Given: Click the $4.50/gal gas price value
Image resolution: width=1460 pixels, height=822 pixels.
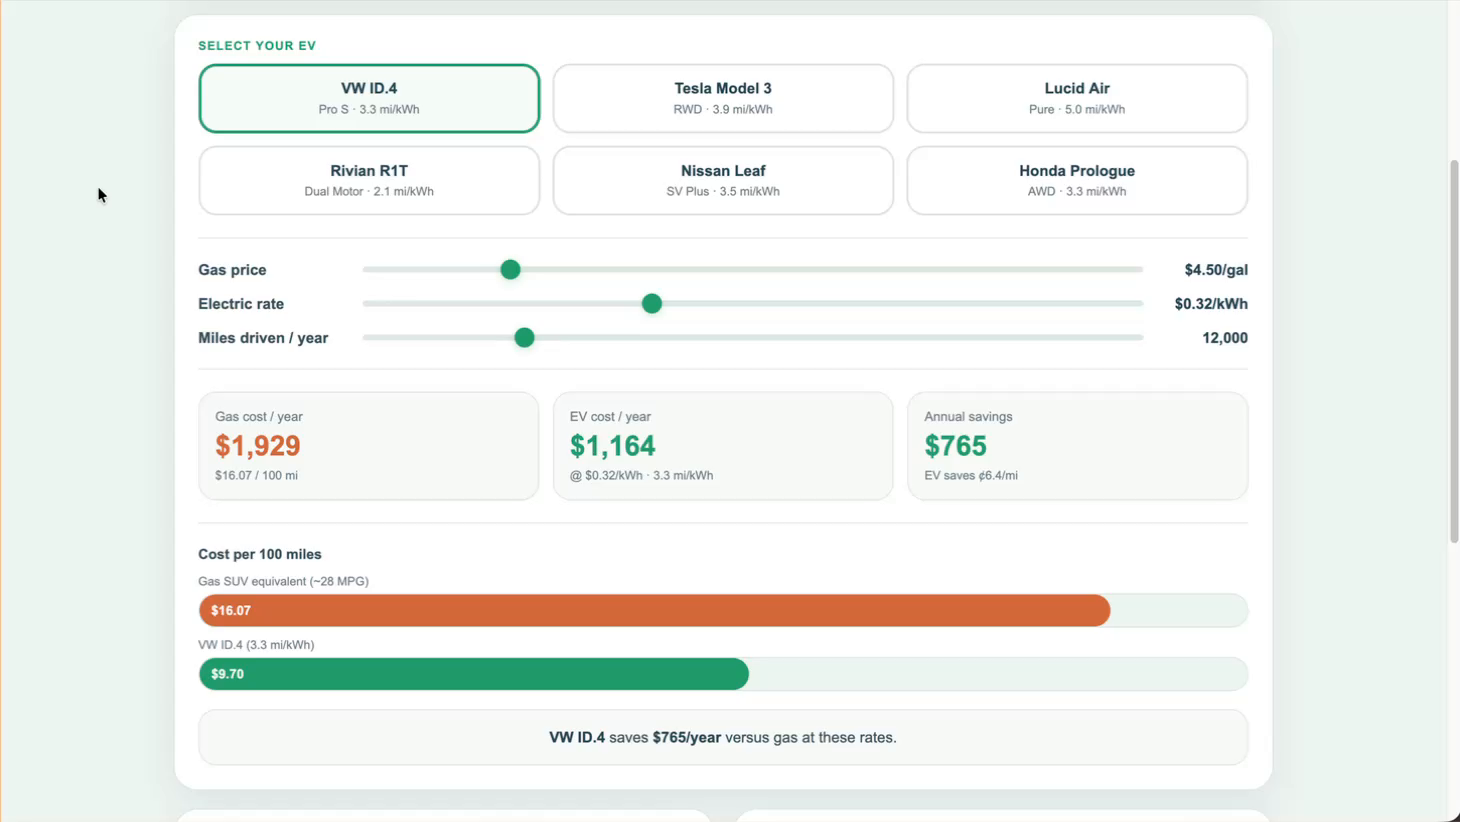Looking at the screenshot, I should pos(1216,270).
